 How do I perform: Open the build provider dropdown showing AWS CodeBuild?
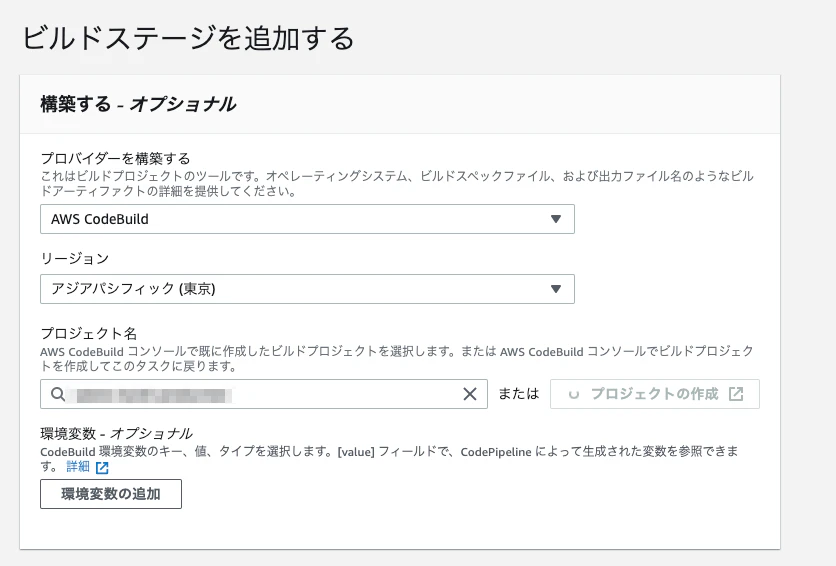(x=307, y=219)
